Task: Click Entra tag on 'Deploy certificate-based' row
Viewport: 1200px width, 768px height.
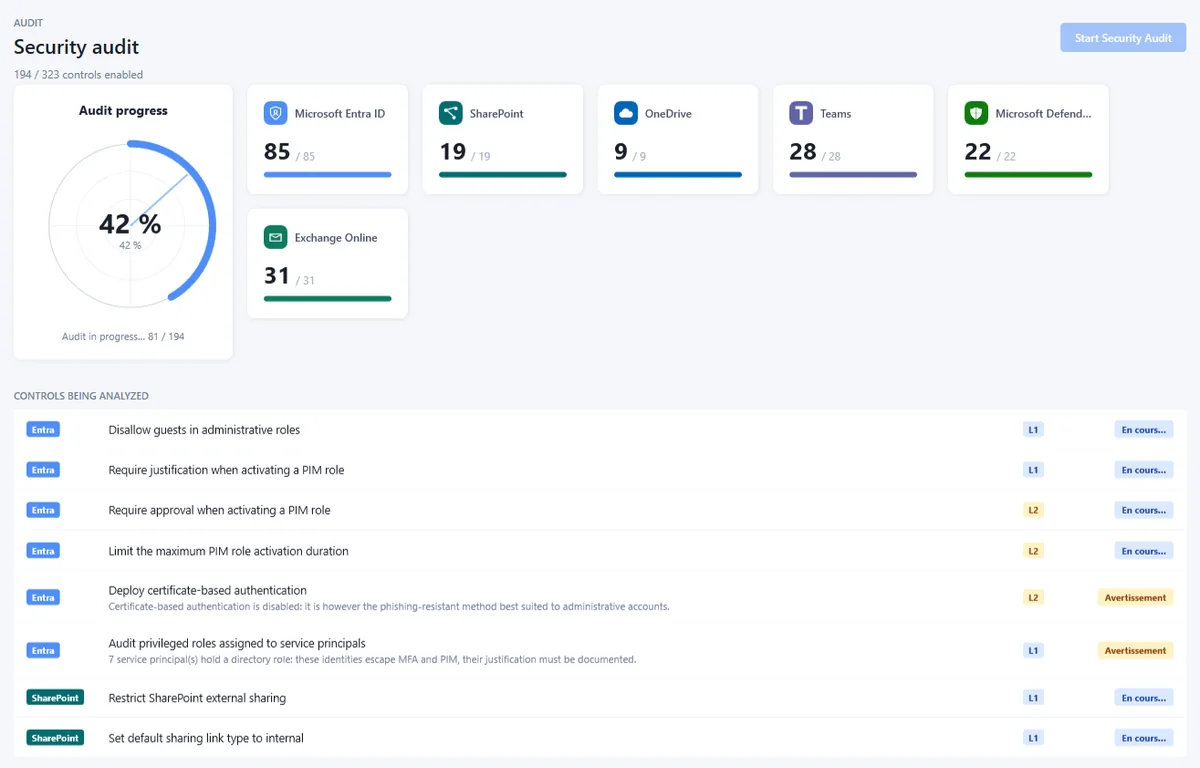Action: click(43, 598)
